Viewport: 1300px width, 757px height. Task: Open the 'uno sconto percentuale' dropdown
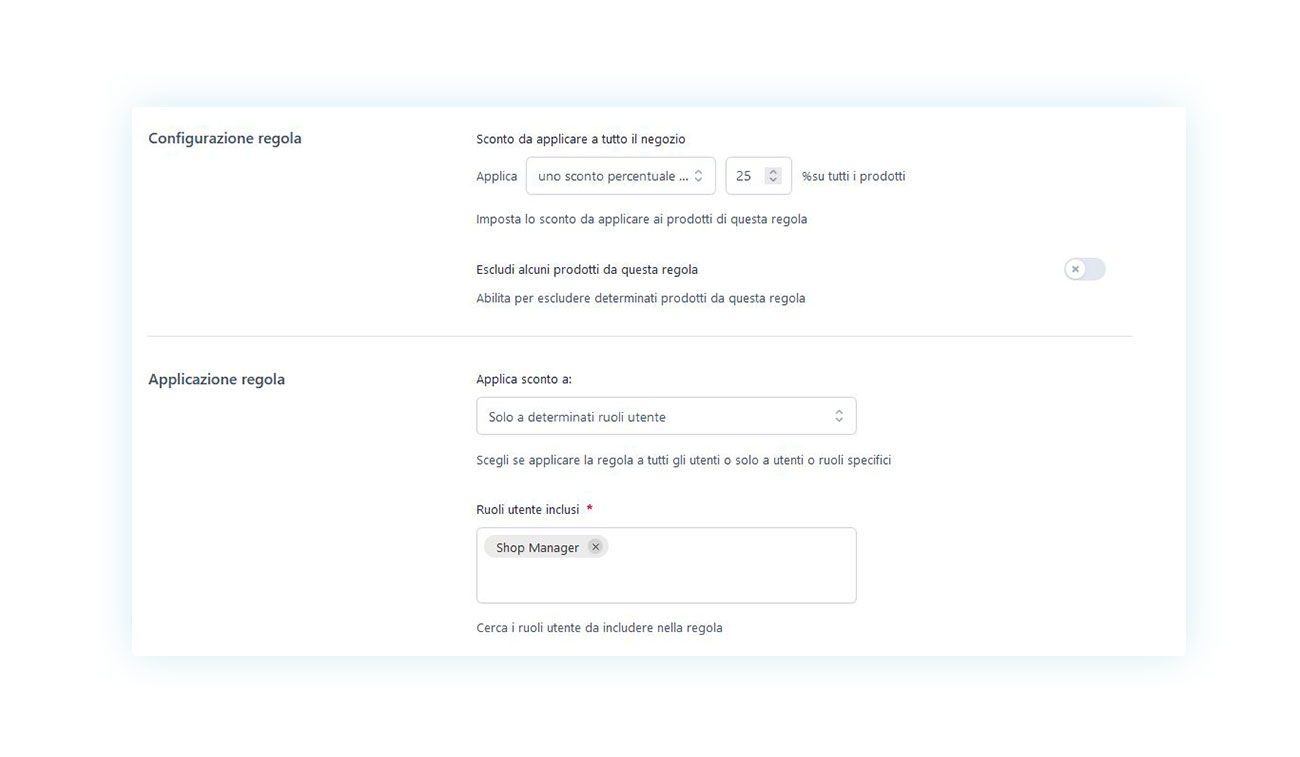[x=621, y=176]
